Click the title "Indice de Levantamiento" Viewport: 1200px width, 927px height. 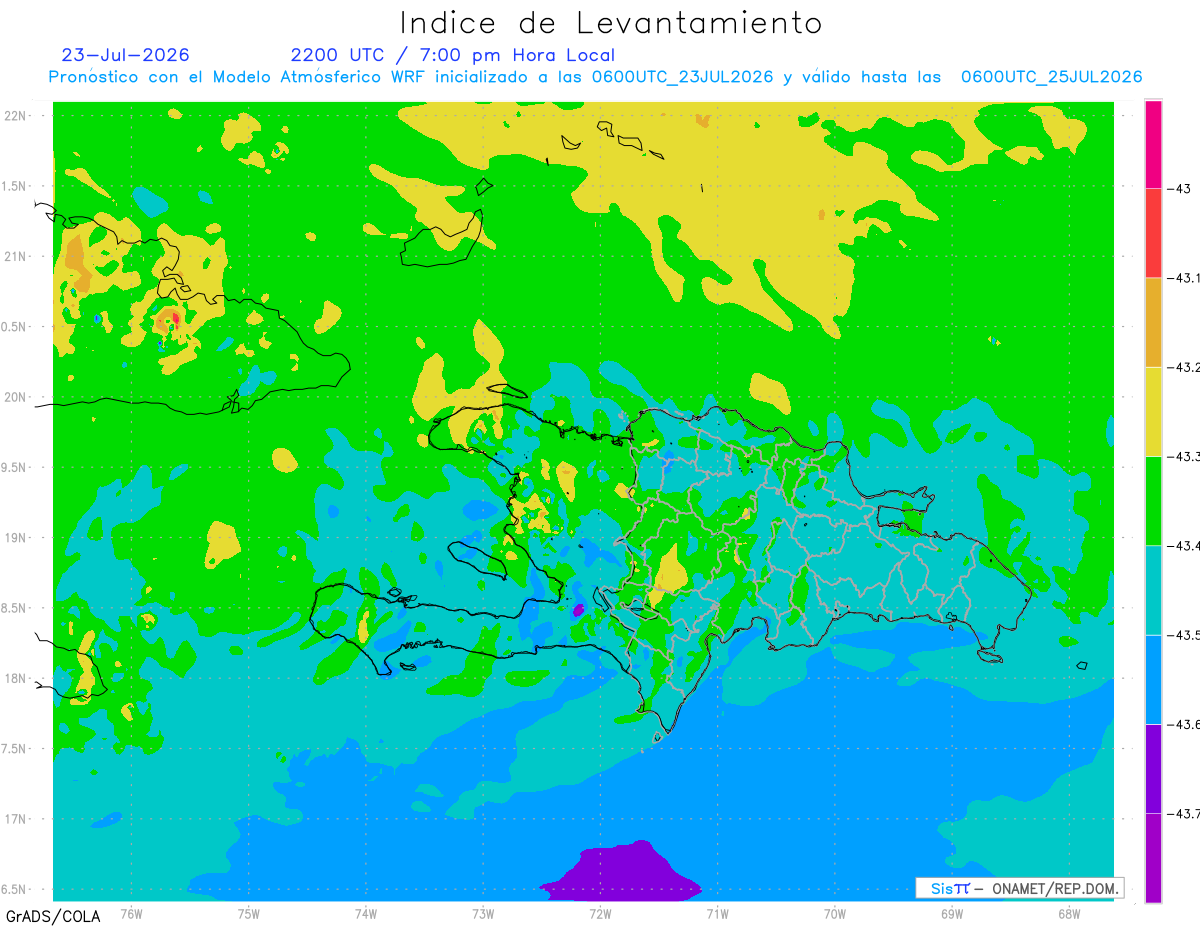(611, 23)
